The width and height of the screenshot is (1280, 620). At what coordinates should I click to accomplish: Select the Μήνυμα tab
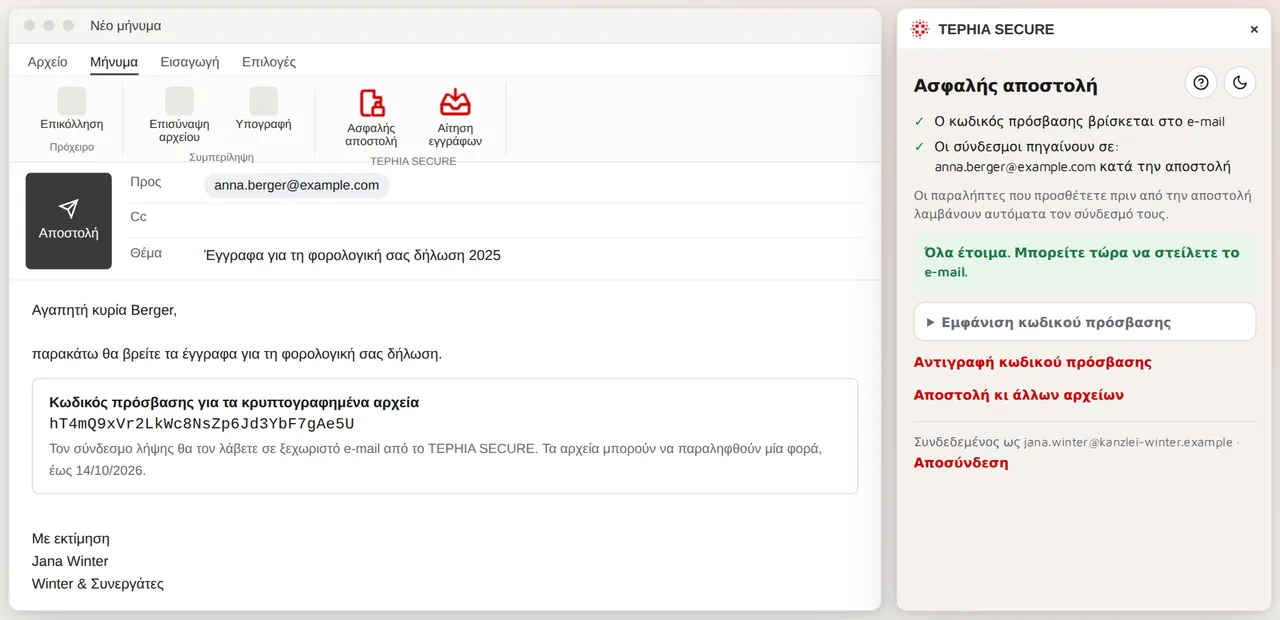point(114,62)
